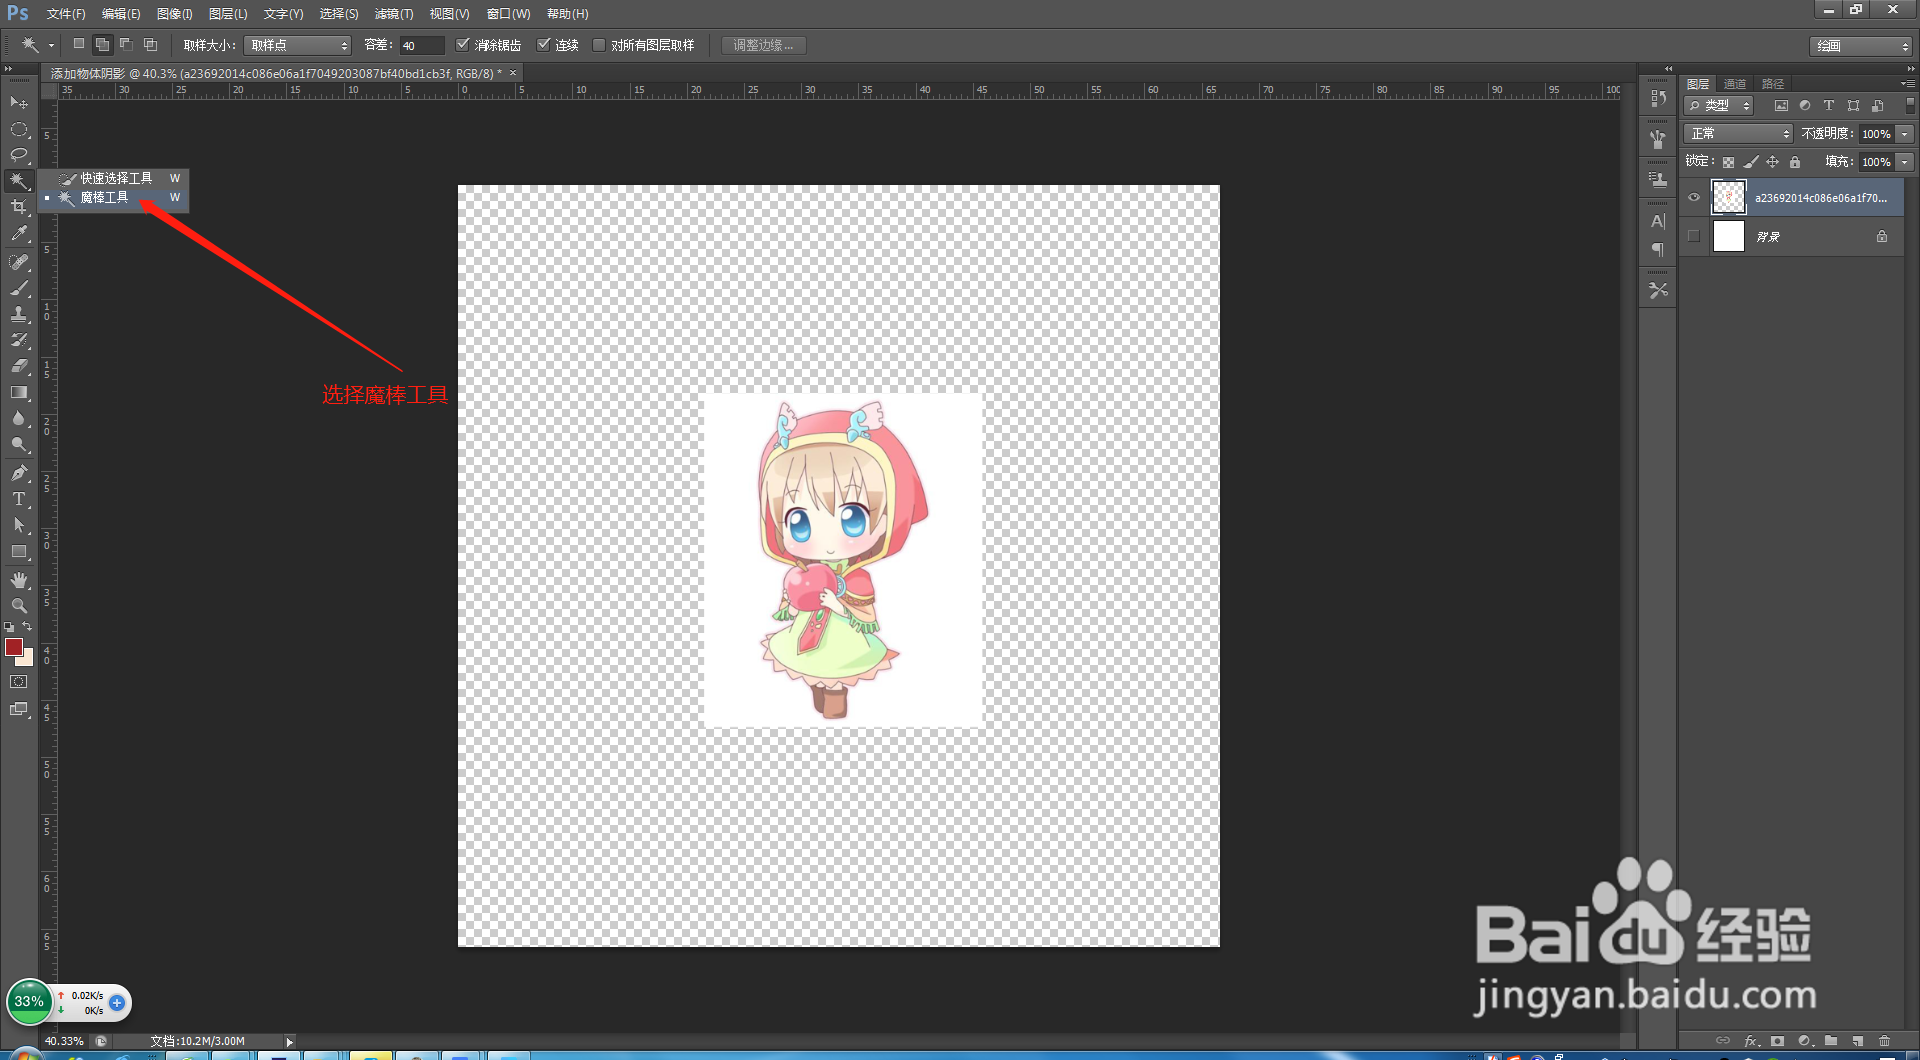Select the Lasso tool
The width and height of the screenshot is (1920, 1060).
[19, 155]
